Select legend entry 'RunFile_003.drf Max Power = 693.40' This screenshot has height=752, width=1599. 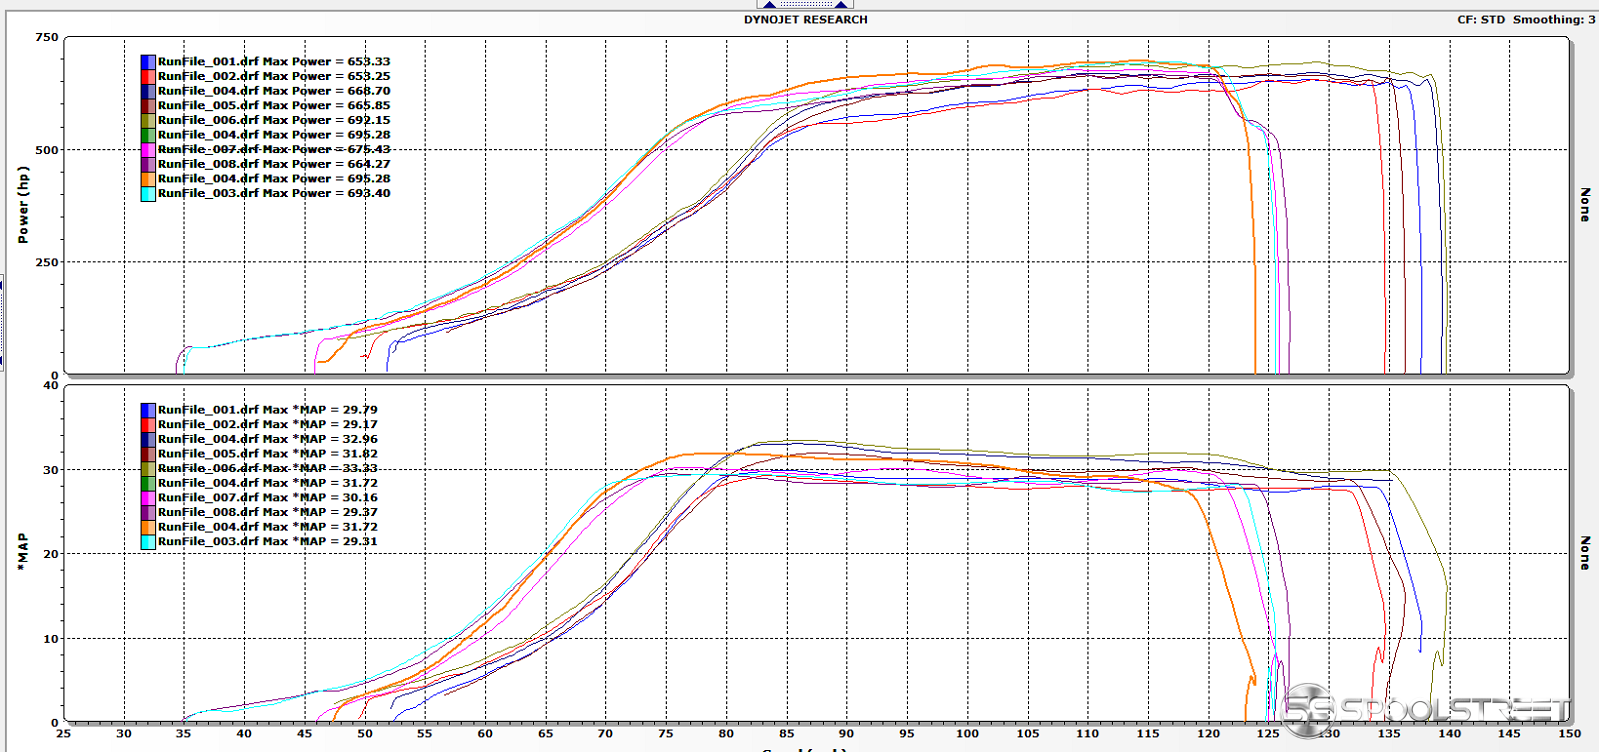[x=274, y=194]
